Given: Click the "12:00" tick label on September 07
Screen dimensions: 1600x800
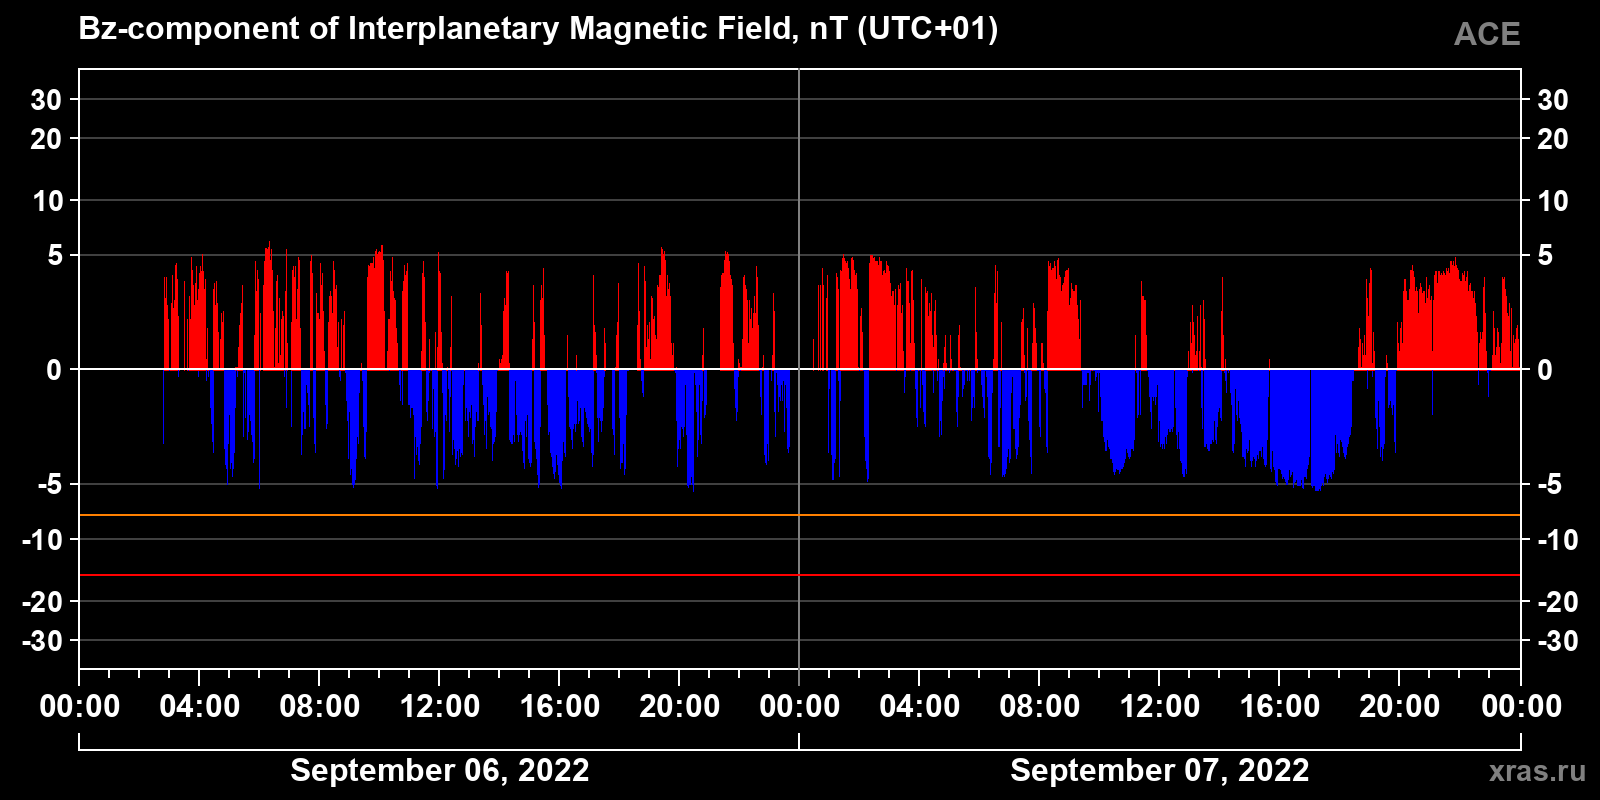Looking at the screenshot, I should click(1160, 706).
